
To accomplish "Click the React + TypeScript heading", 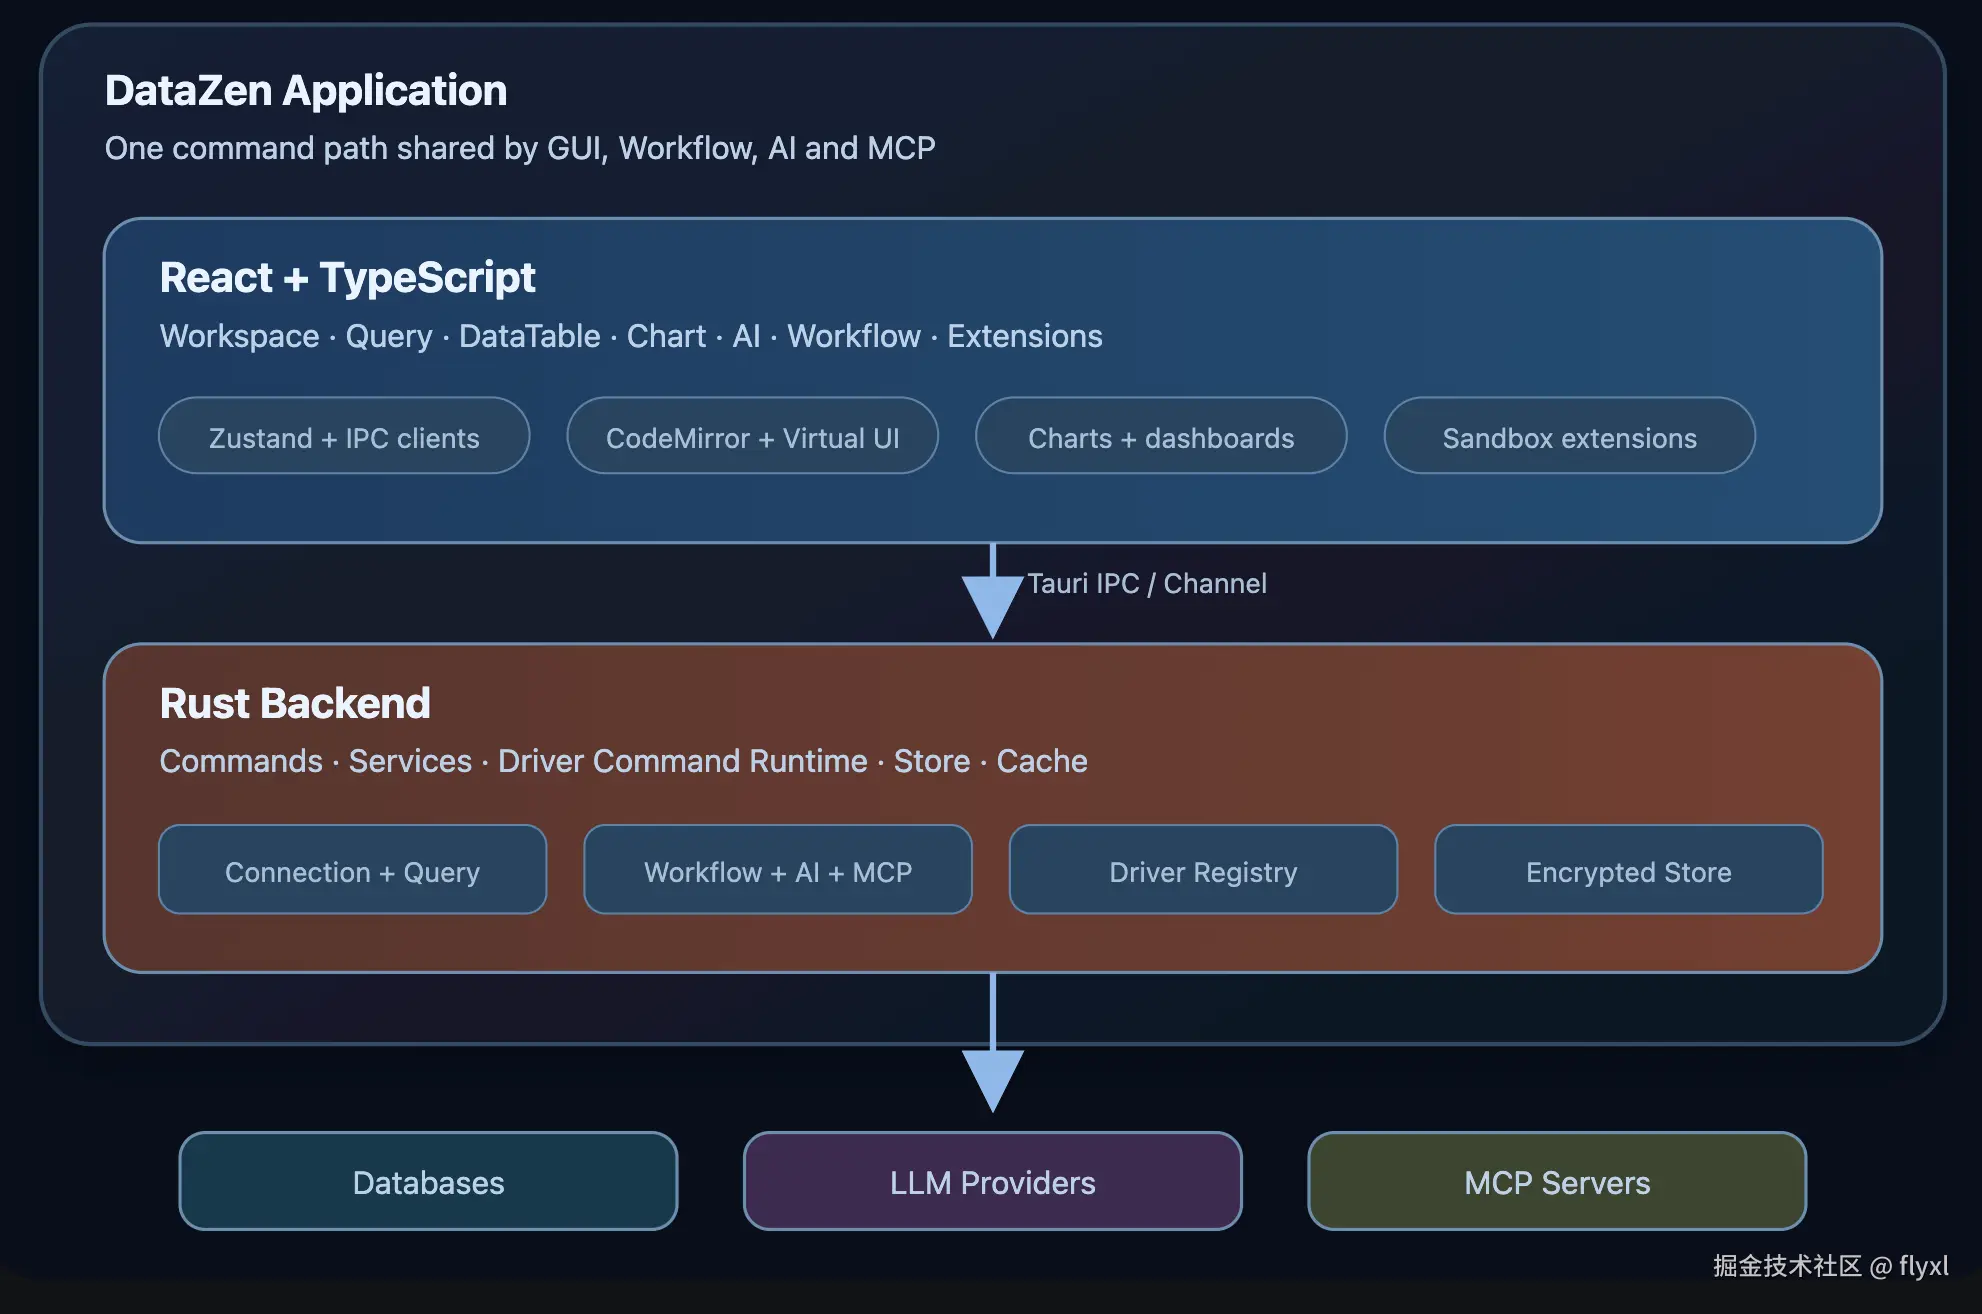I will 347,277.
